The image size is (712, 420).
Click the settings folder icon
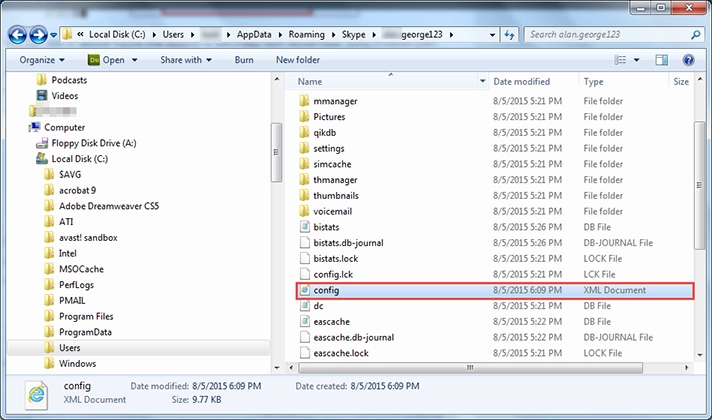point(304,148)
